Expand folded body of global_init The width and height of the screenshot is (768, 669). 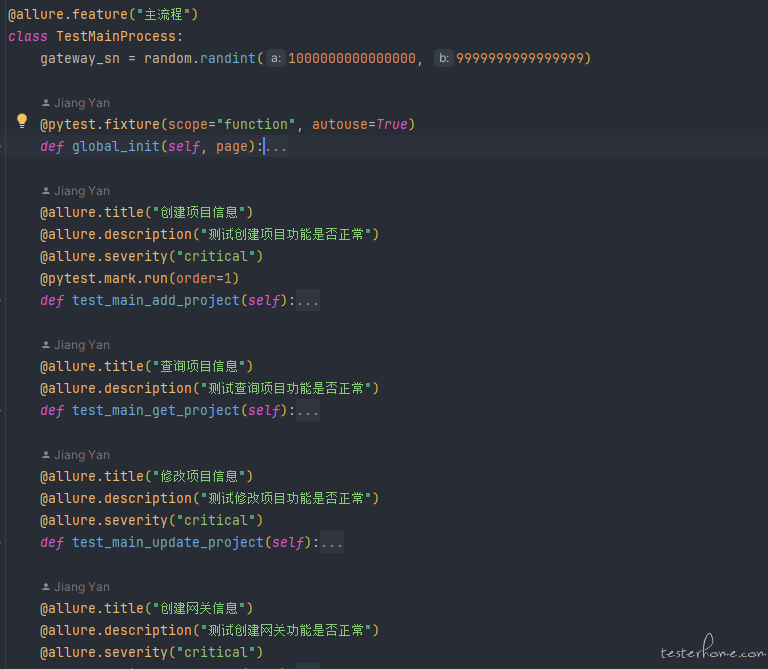click(277, 146)
